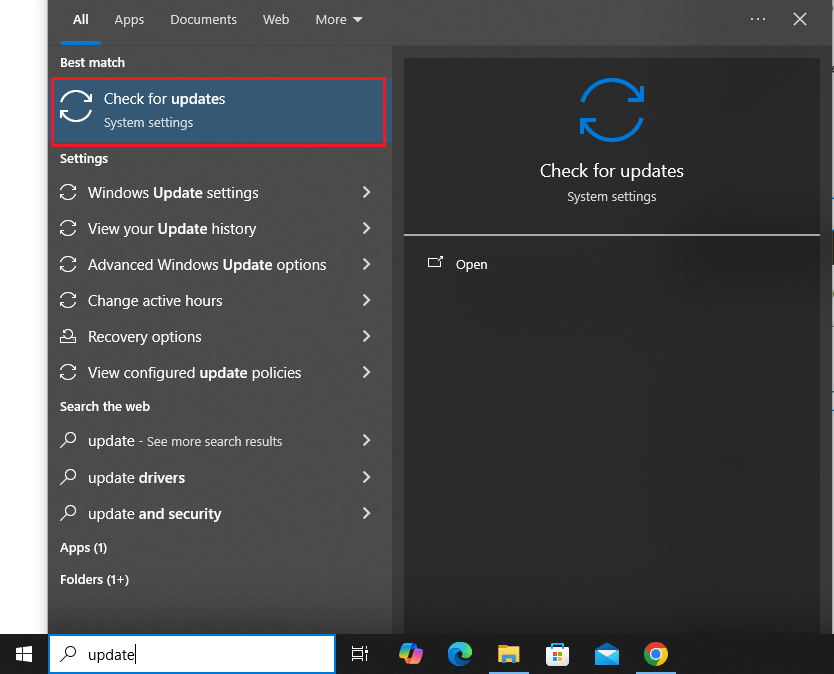This screenshot has height=674, width=834.
Task: Expand arrow next to Recovery options
Action: [x=366, y=336]
